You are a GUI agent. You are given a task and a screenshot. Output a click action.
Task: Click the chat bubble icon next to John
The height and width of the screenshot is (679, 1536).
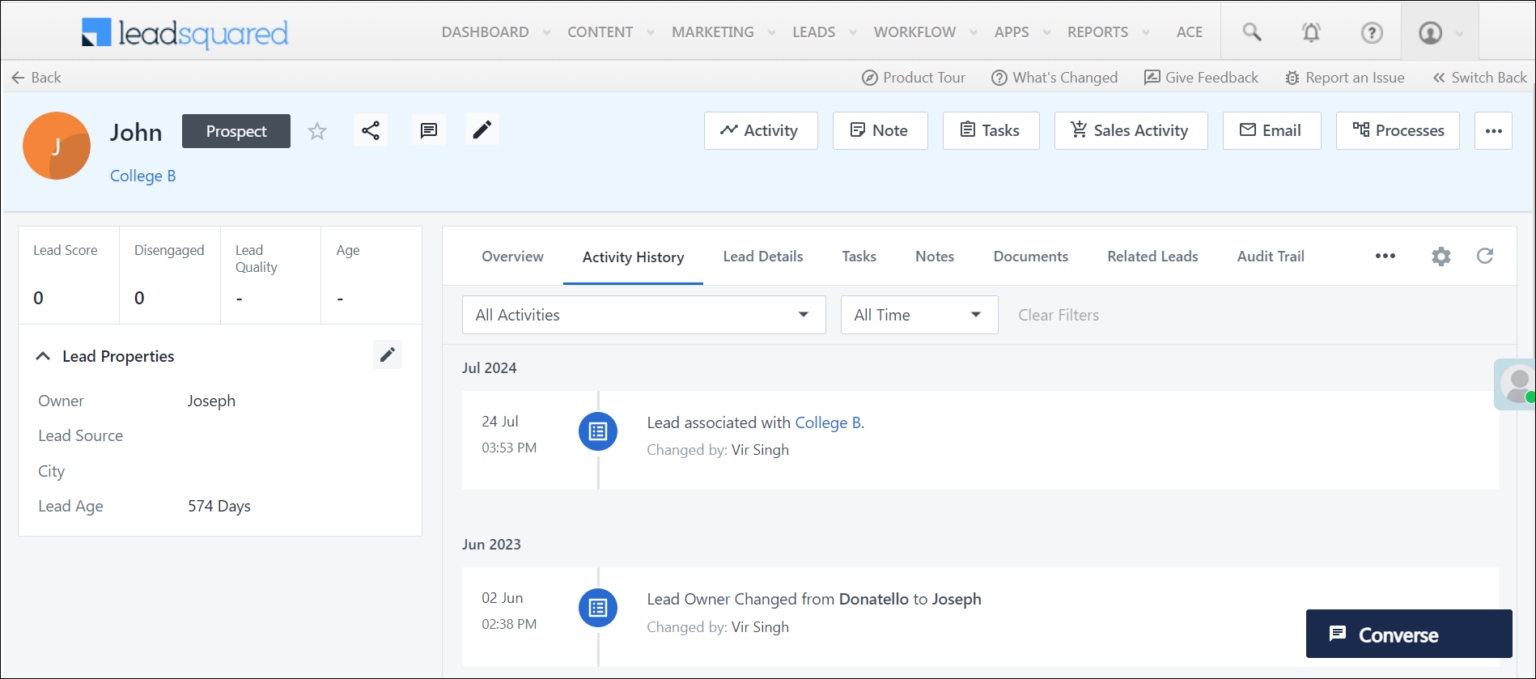(x=429, y=130)
